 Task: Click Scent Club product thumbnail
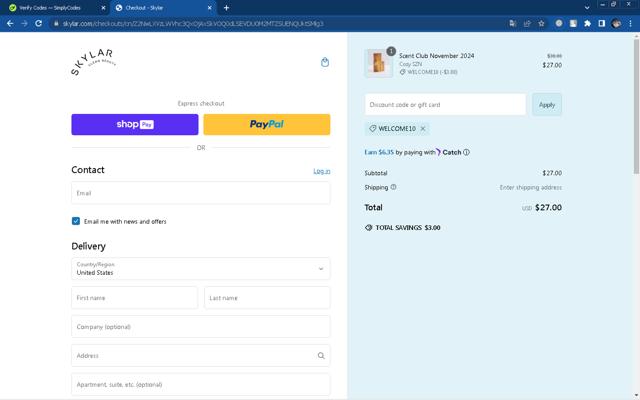tap(378, 63)
